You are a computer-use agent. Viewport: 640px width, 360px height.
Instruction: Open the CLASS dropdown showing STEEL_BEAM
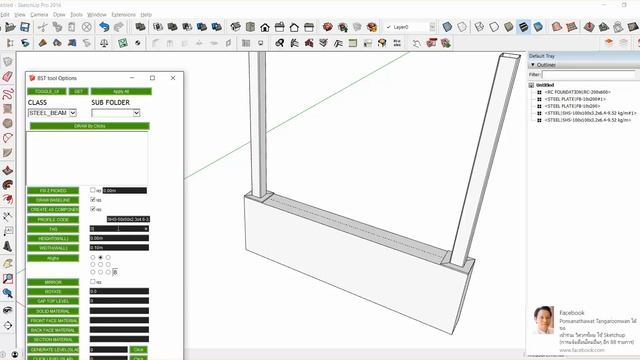(52, 113)
